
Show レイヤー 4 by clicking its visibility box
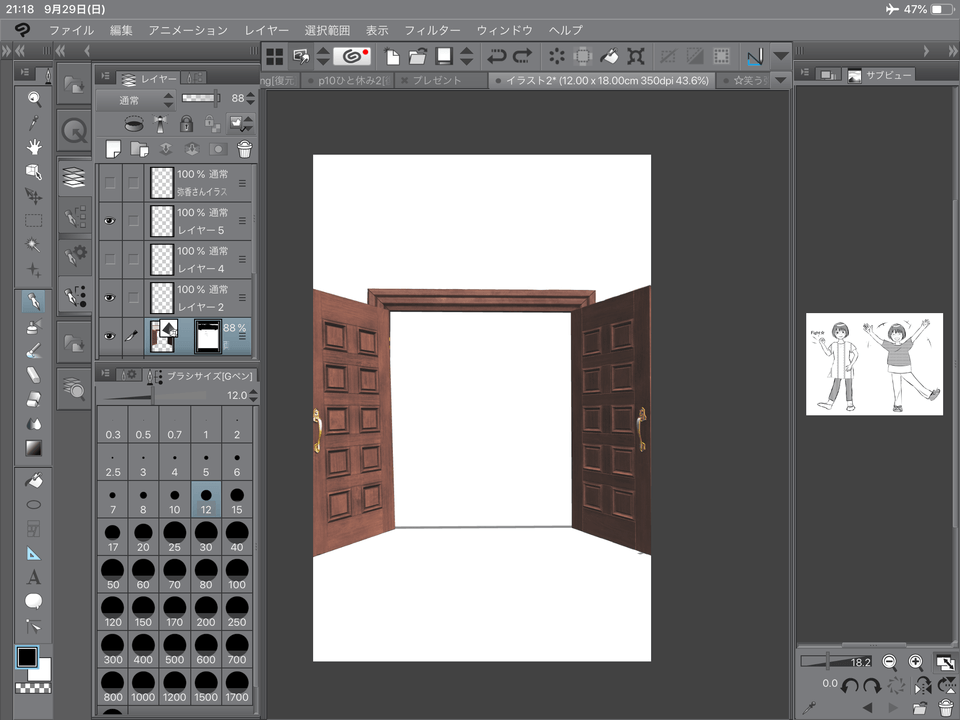tap(110, 259)
